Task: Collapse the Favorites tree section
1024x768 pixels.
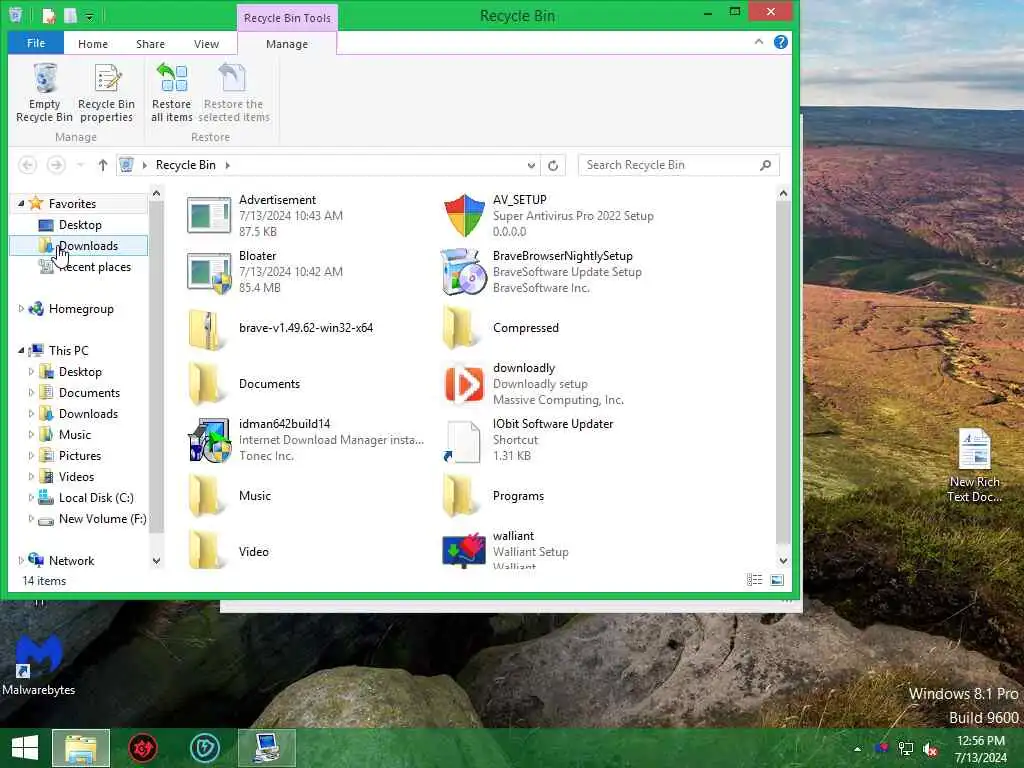Action: click(x=21, y=204)
